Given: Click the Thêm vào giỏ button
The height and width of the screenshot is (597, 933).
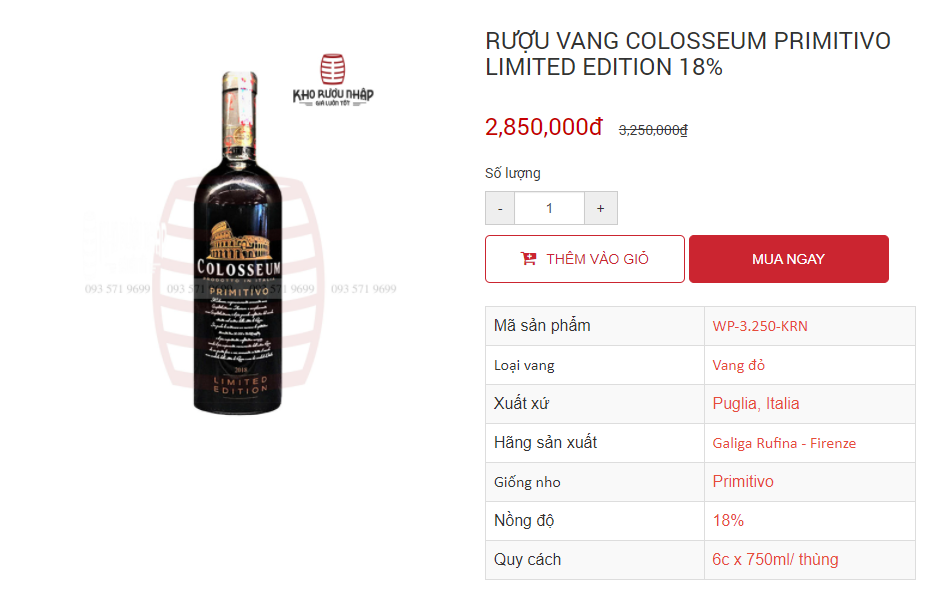Looking at the screenshot, I should tap(585, 259).
